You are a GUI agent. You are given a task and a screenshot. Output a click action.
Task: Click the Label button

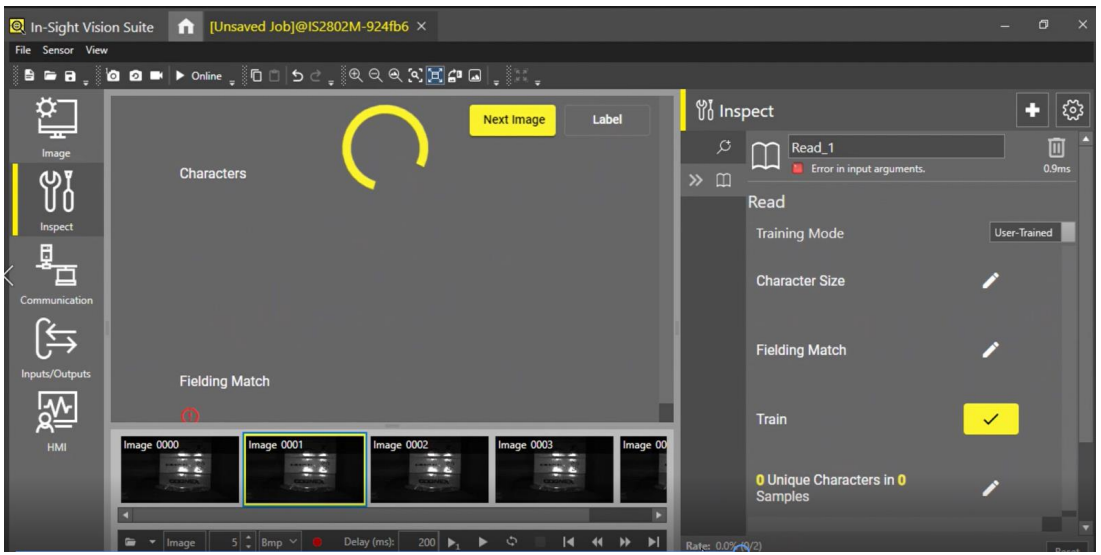607,120
